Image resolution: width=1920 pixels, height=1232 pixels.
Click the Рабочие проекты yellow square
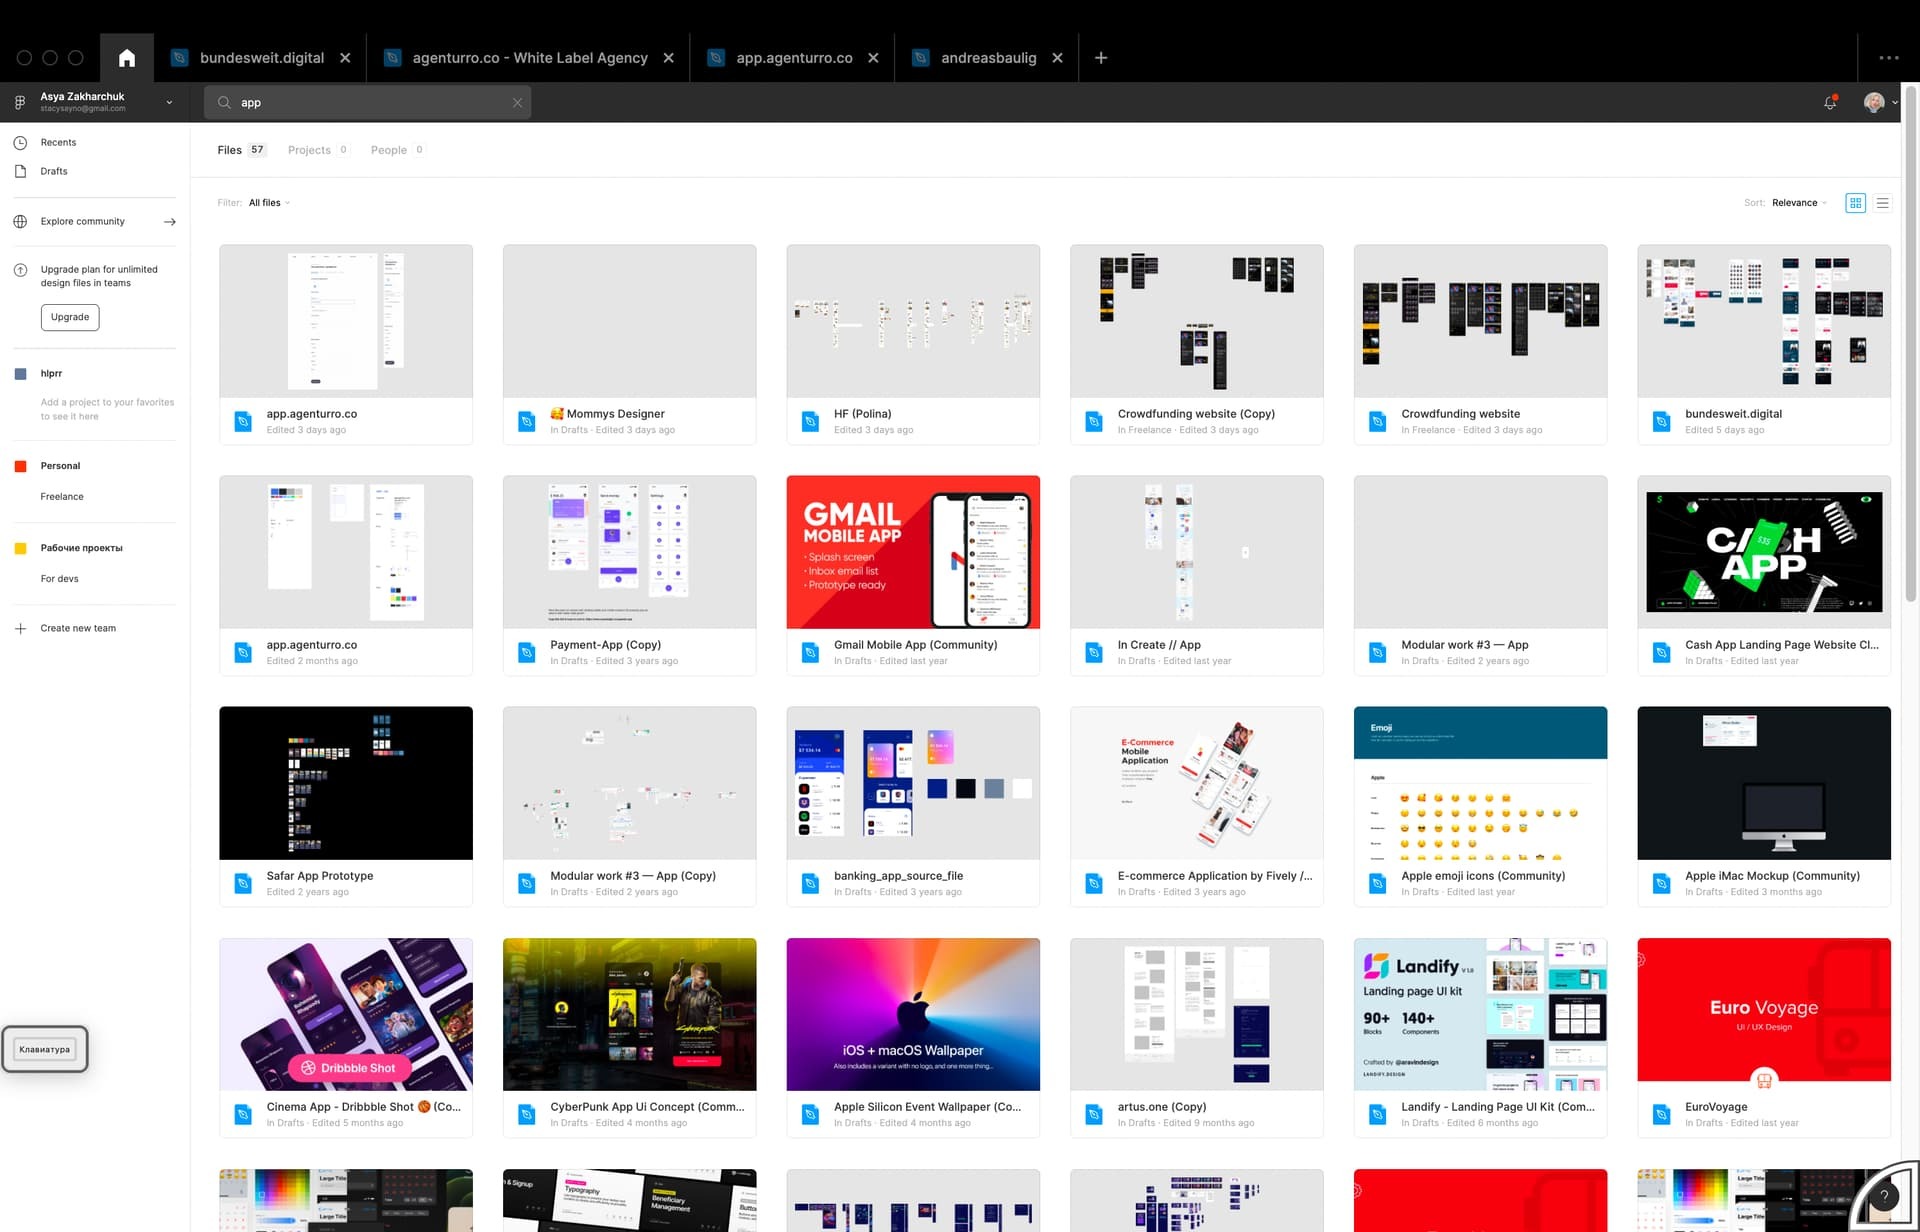click(20, 548)
